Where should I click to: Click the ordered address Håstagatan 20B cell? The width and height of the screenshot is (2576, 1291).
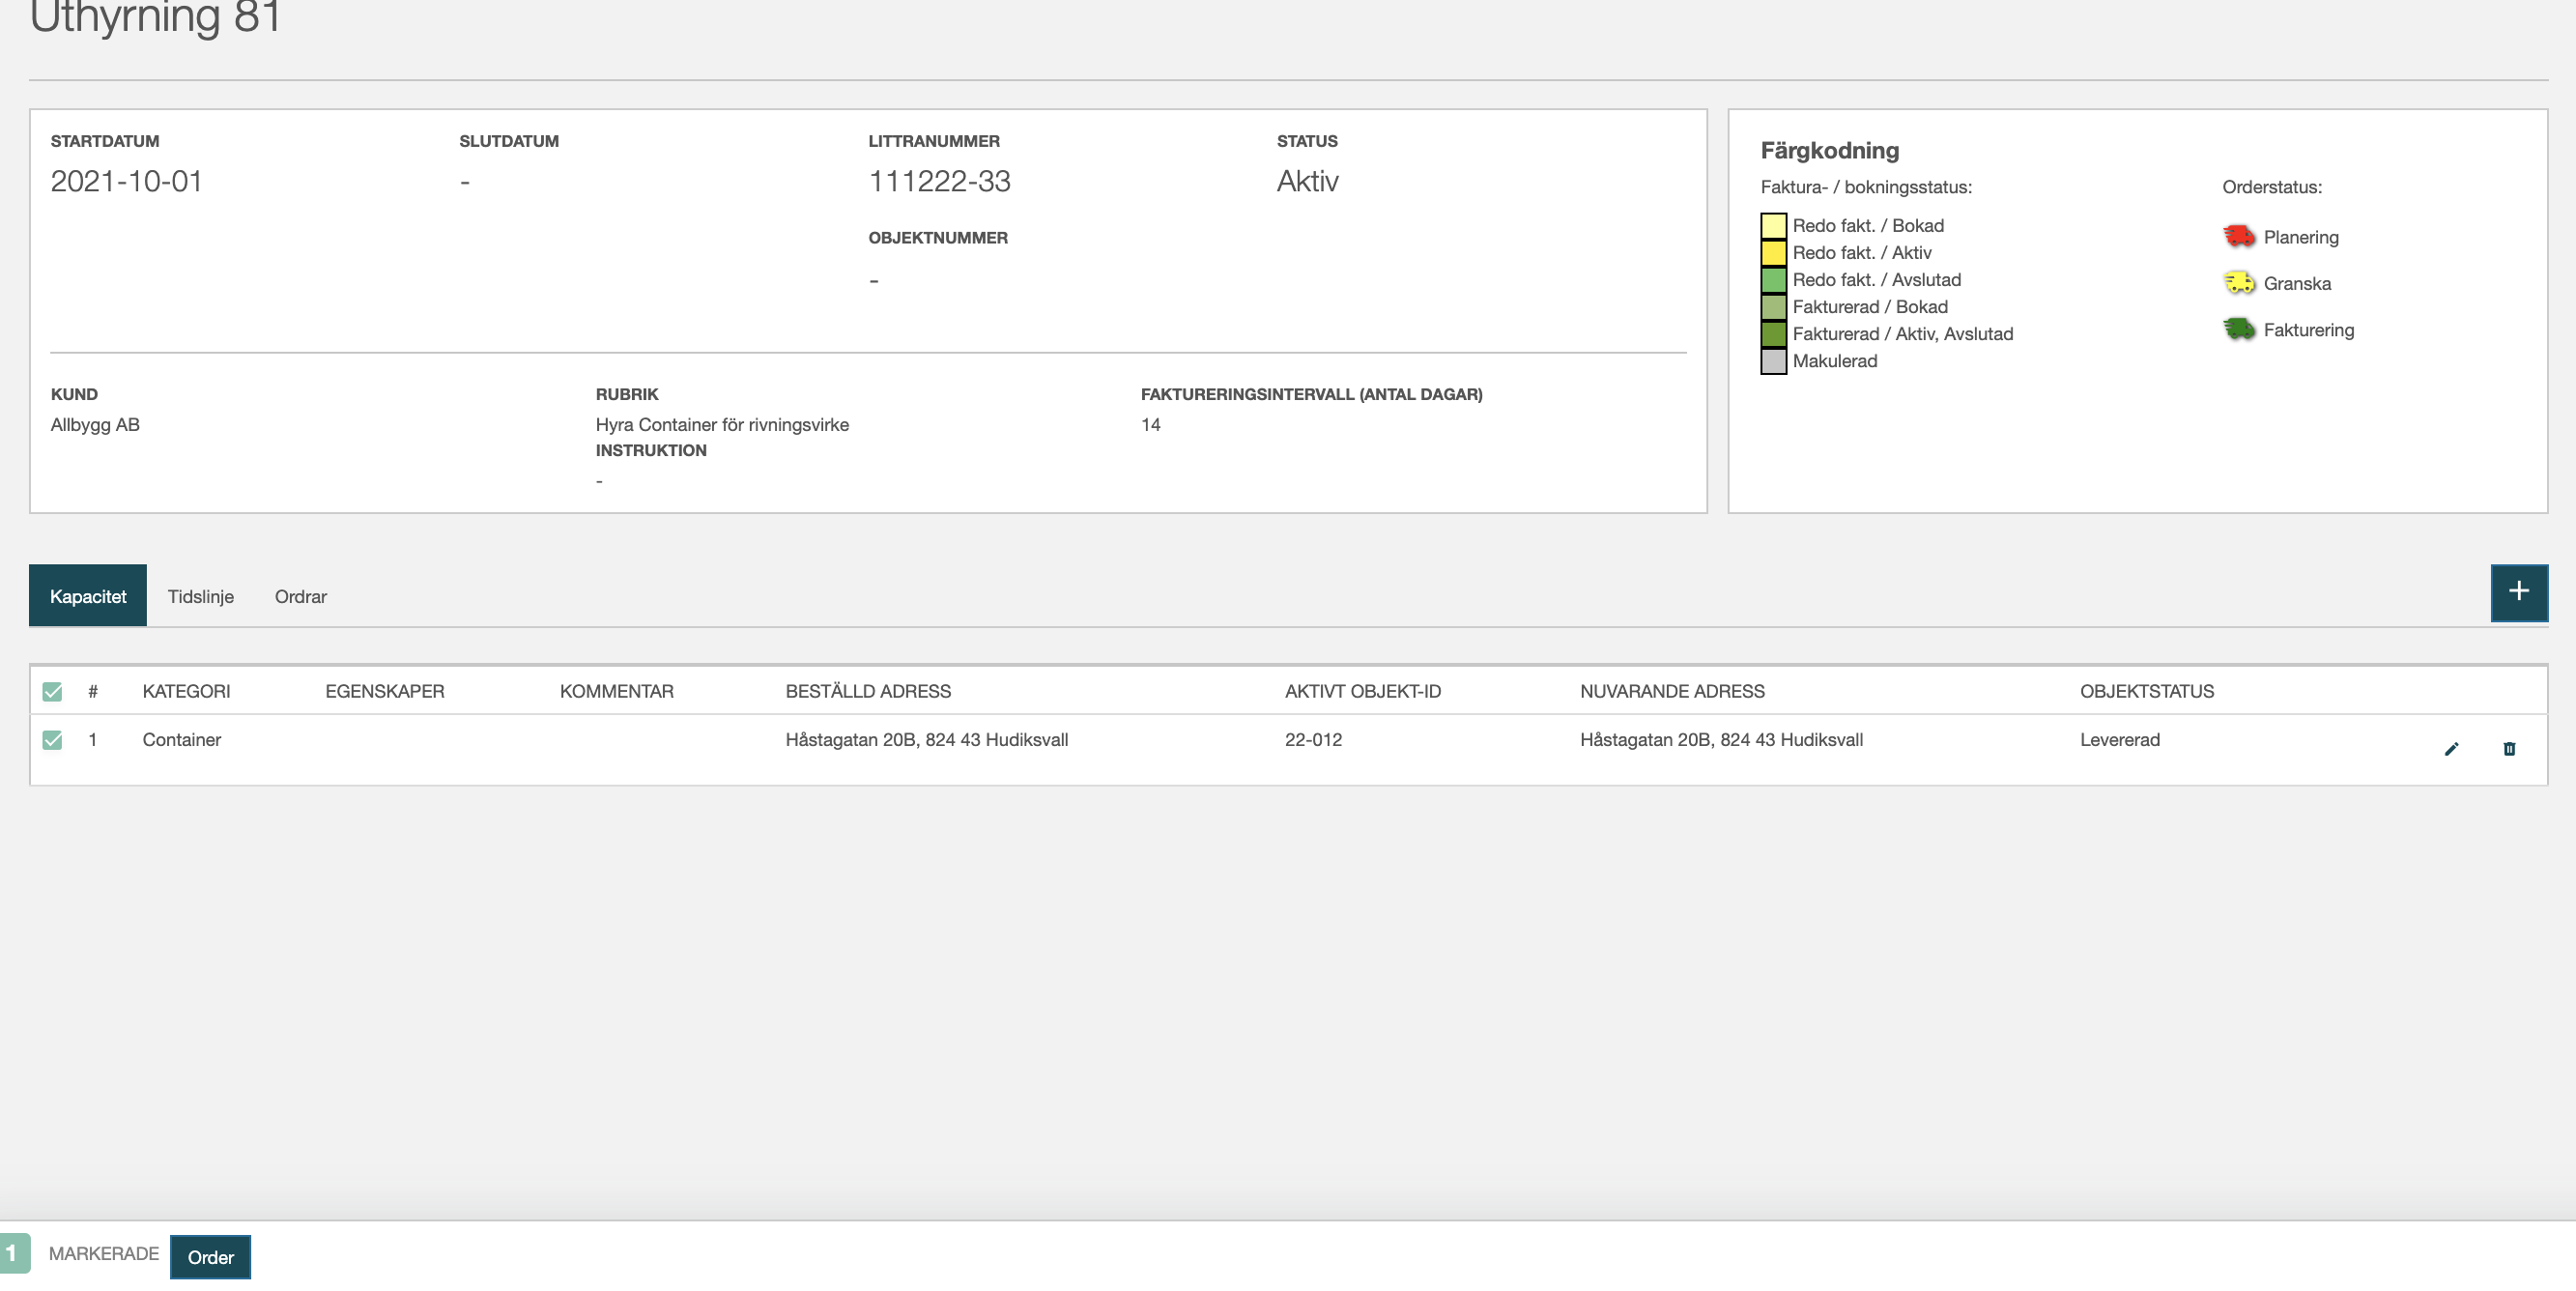927,740
